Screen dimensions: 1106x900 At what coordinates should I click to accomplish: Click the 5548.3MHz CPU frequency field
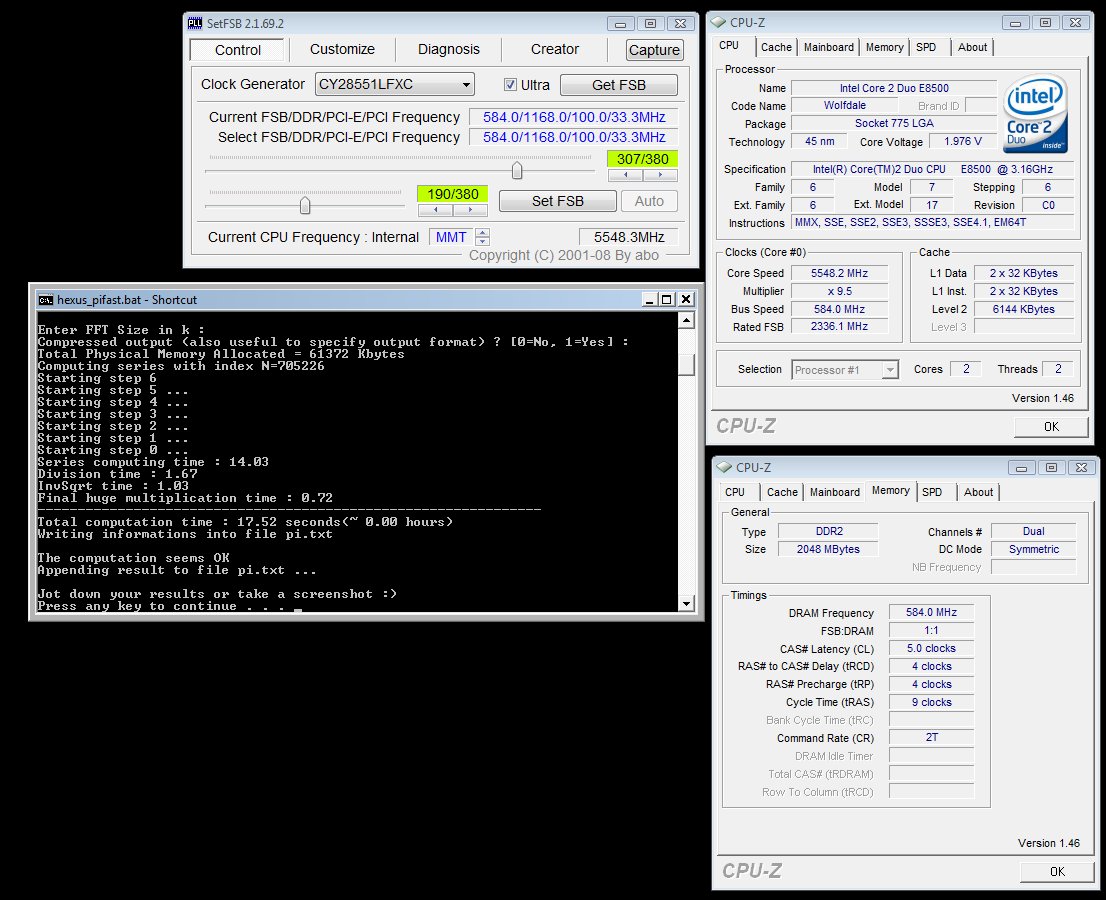[x=629, y=237]
